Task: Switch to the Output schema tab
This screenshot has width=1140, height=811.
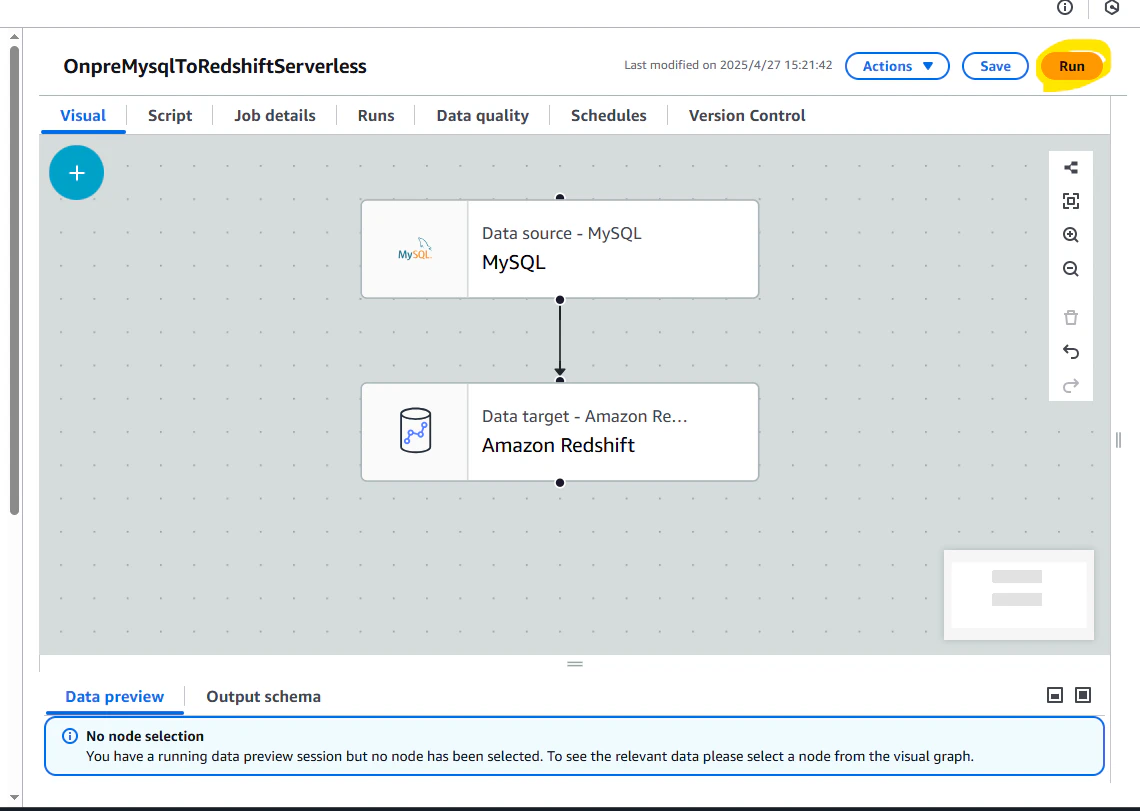Action: pyautogui.click(x=263, y=697)
